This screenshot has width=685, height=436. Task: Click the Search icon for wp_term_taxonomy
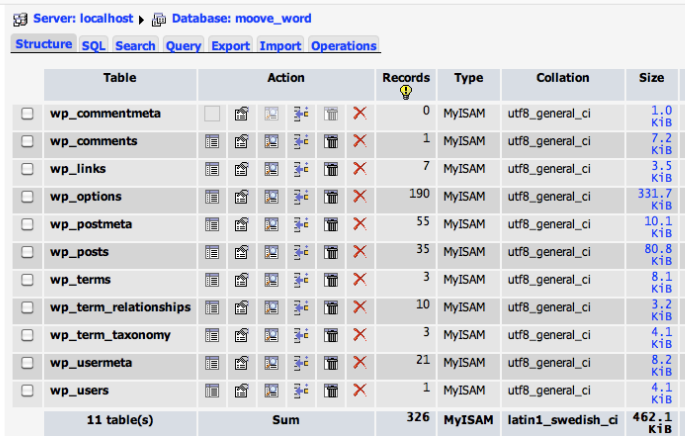(x=271, y=336)
